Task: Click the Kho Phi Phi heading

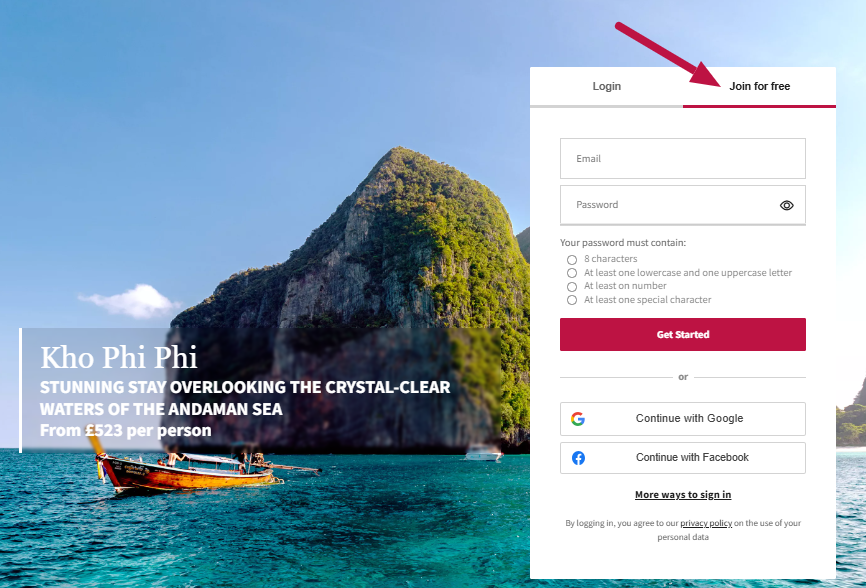Action: [x=119, y=357]
